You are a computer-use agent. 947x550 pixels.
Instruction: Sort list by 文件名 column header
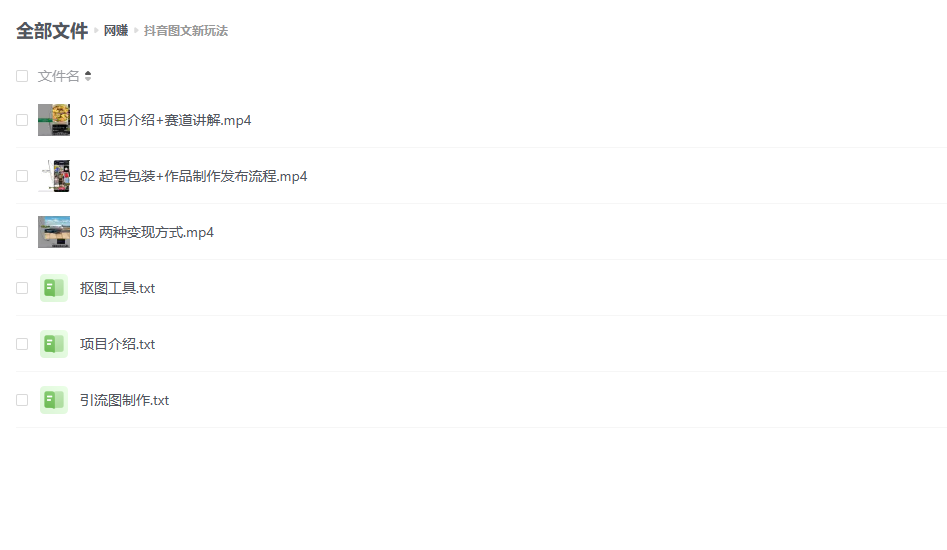click(59, 76)
